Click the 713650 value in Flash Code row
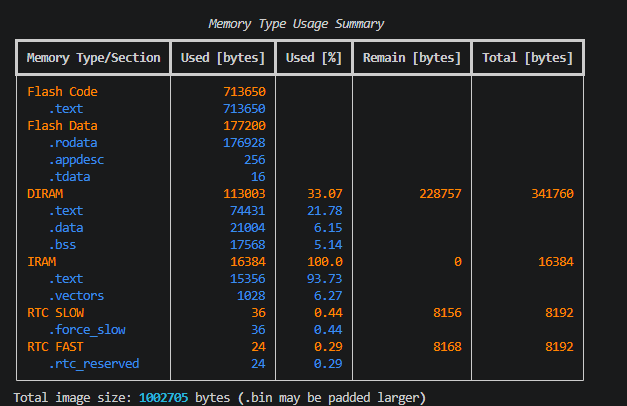 244,92
